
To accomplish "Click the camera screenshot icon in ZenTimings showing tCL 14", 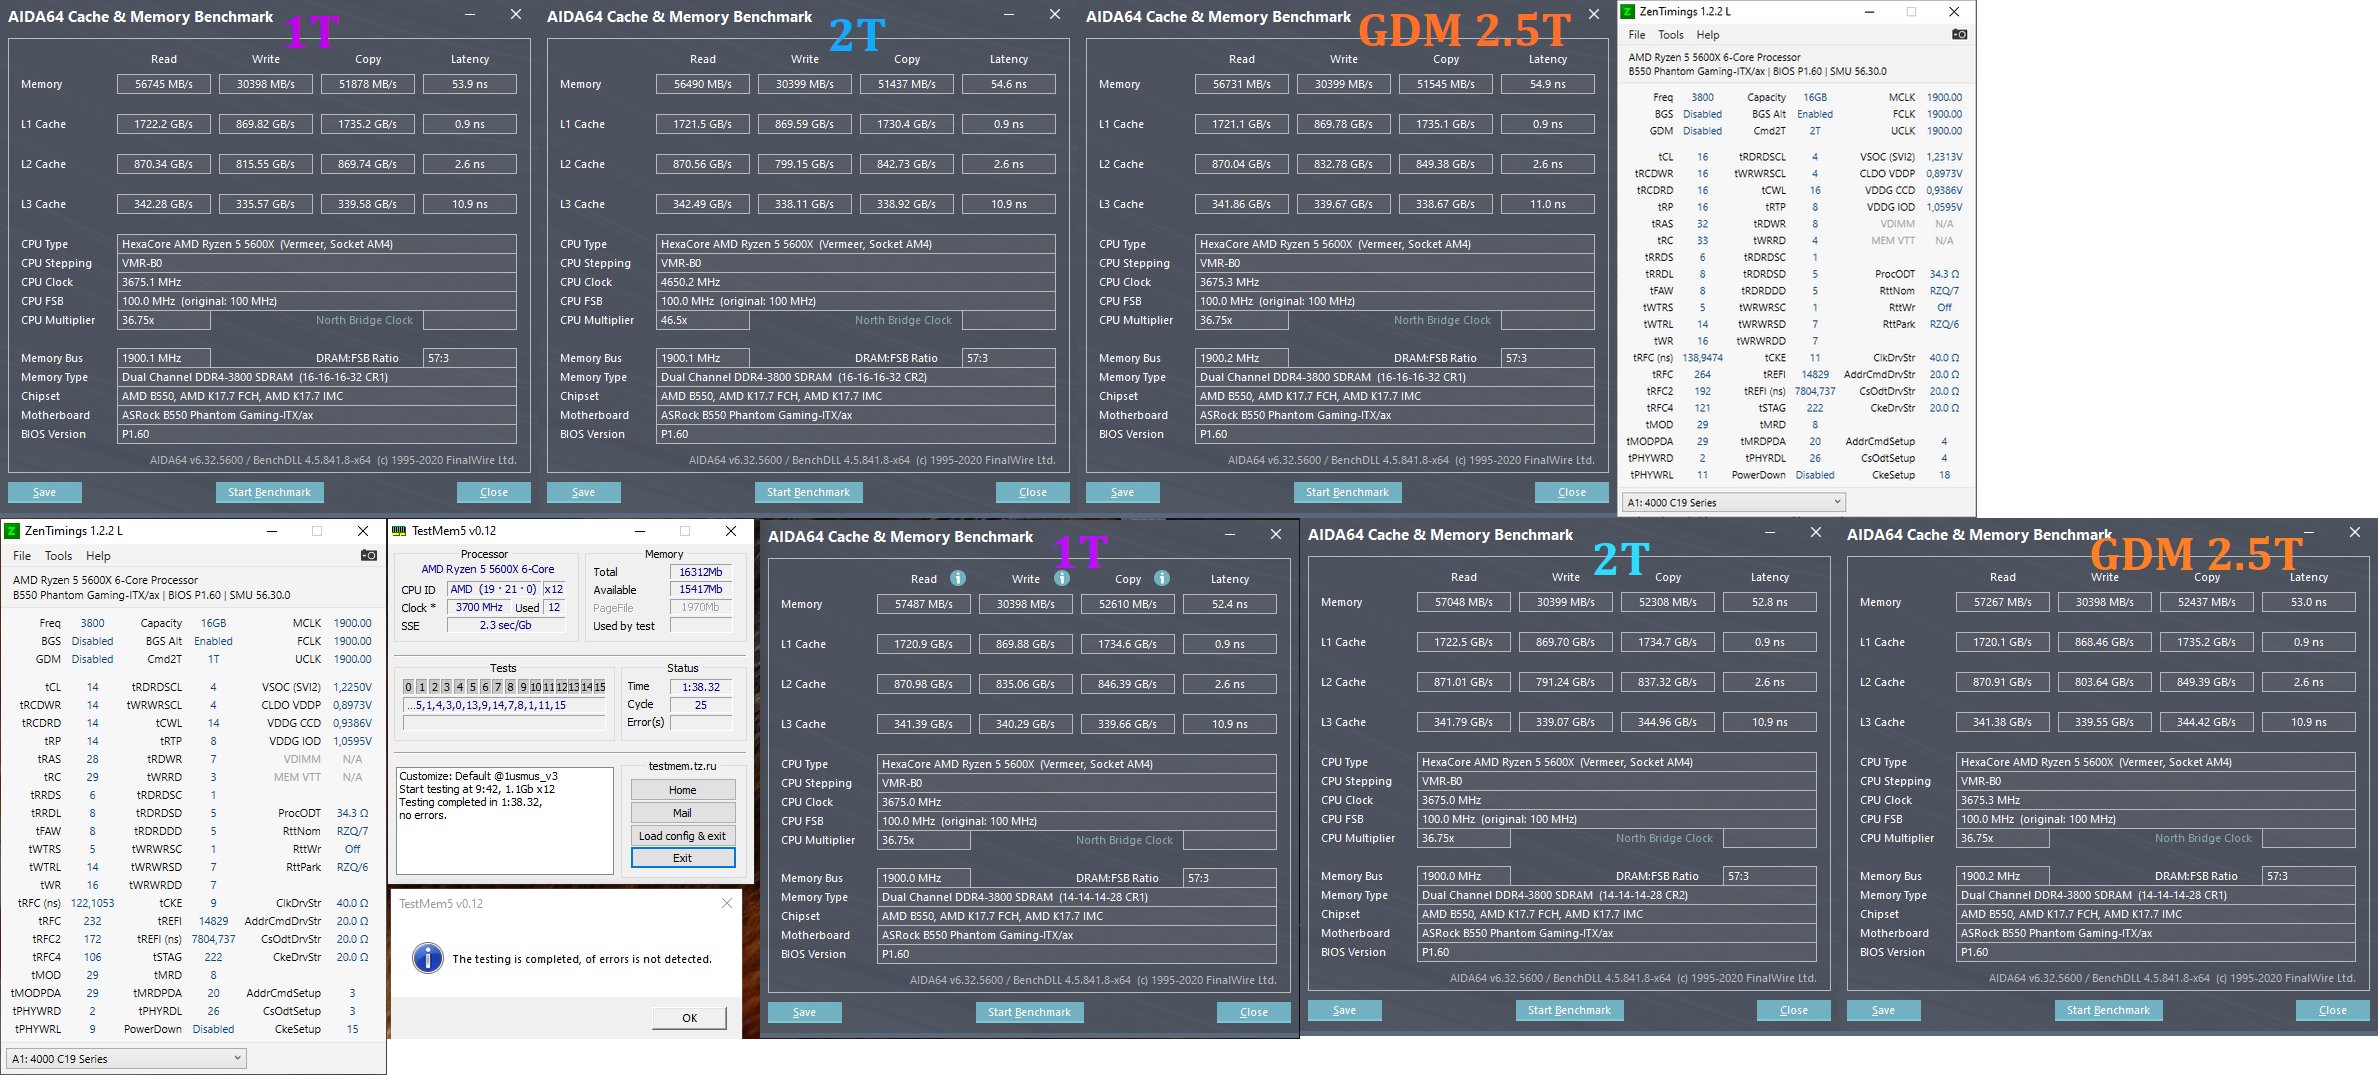I will 369,555.
